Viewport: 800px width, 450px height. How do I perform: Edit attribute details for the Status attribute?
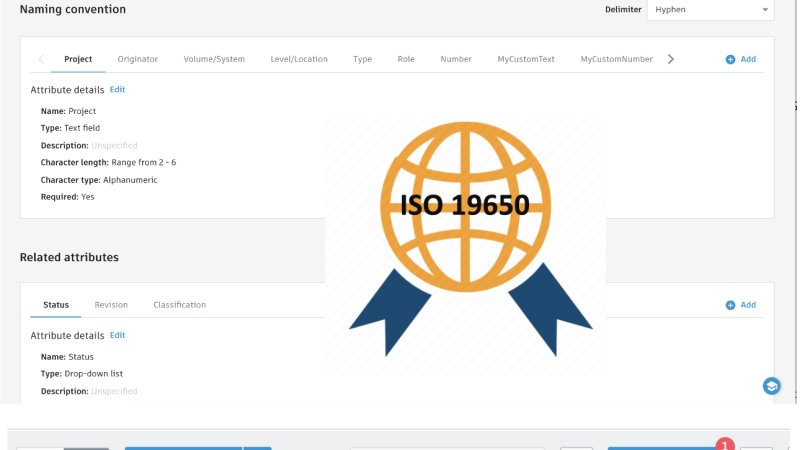tap(117, 335)
